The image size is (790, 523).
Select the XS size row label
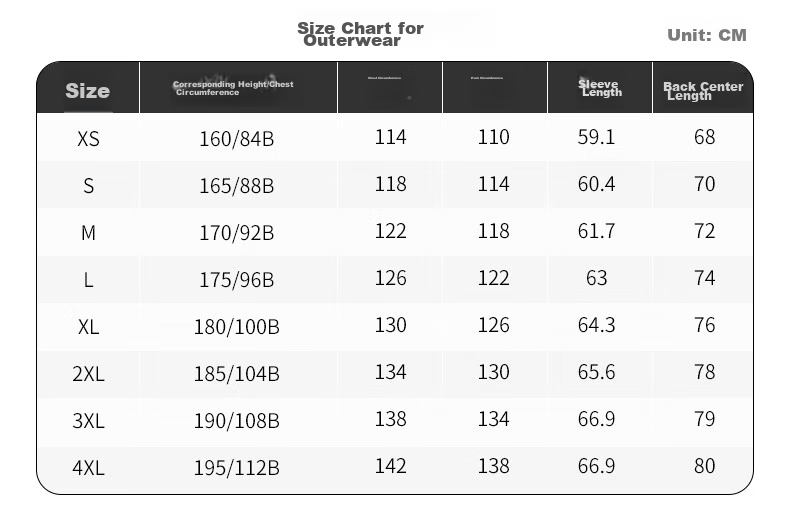[88, 139]
